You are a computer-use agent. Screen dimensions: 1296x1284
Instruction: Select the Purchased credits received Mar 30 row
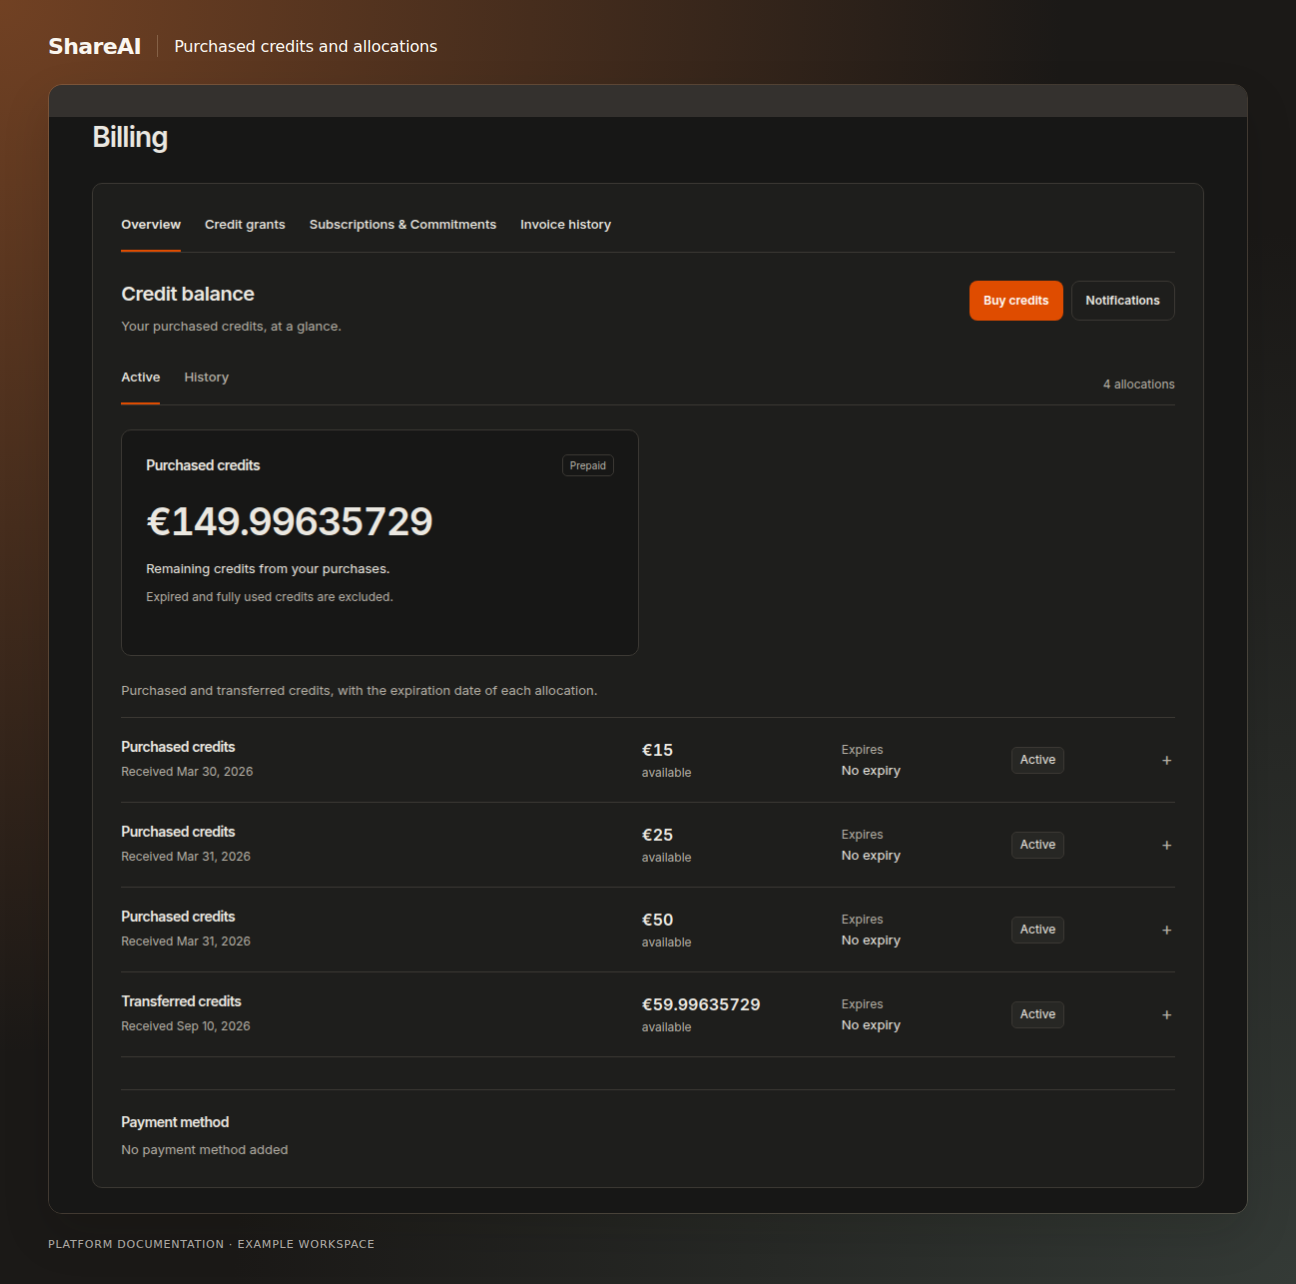(x=648, y=760)
